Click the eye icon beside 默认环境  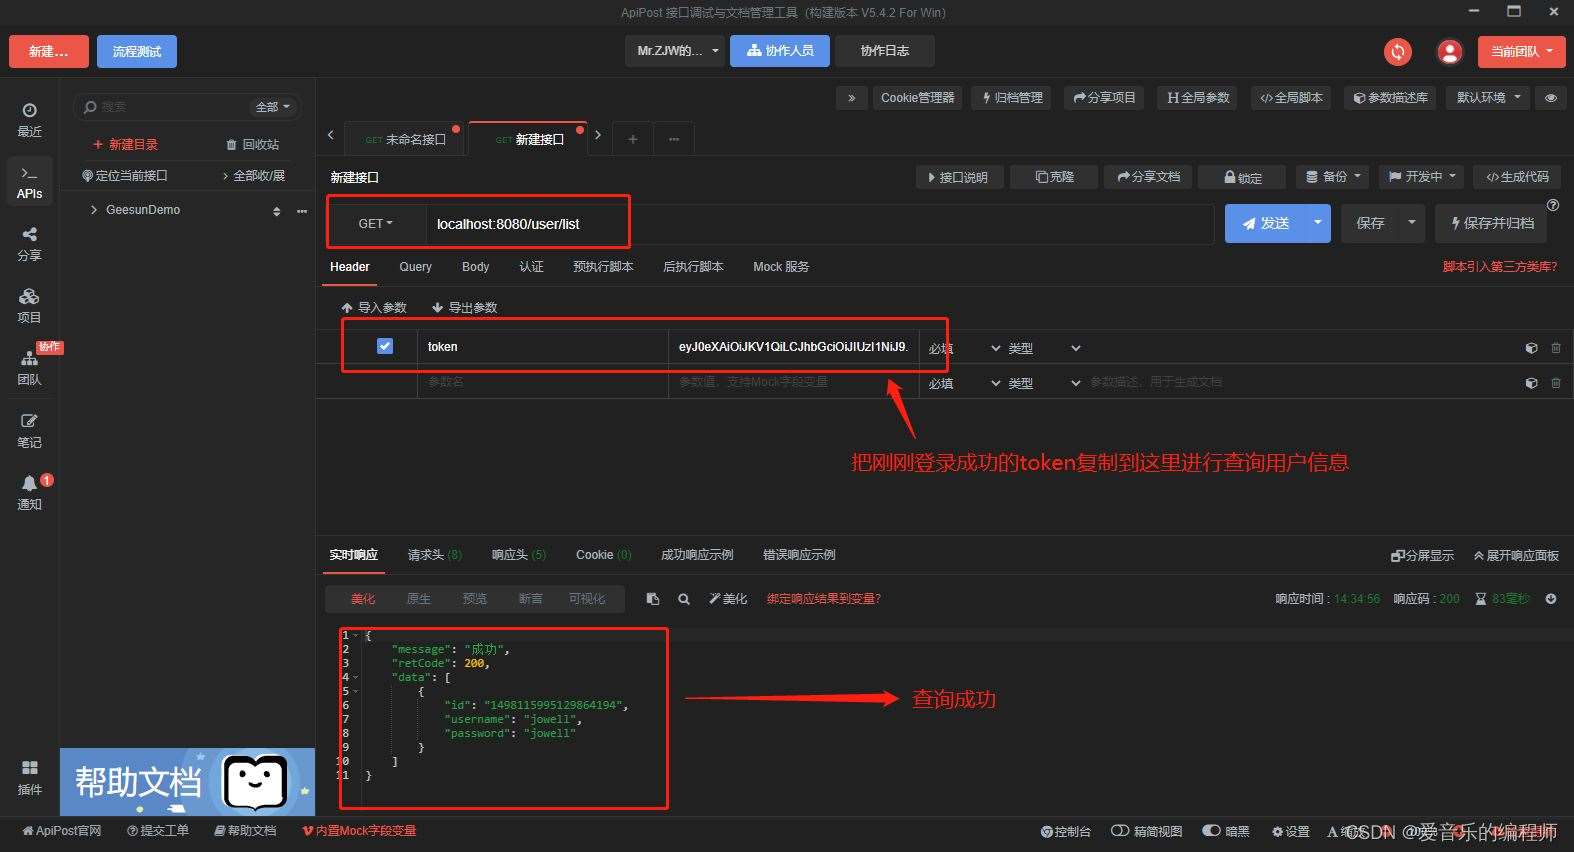[x=1551, y=98]
